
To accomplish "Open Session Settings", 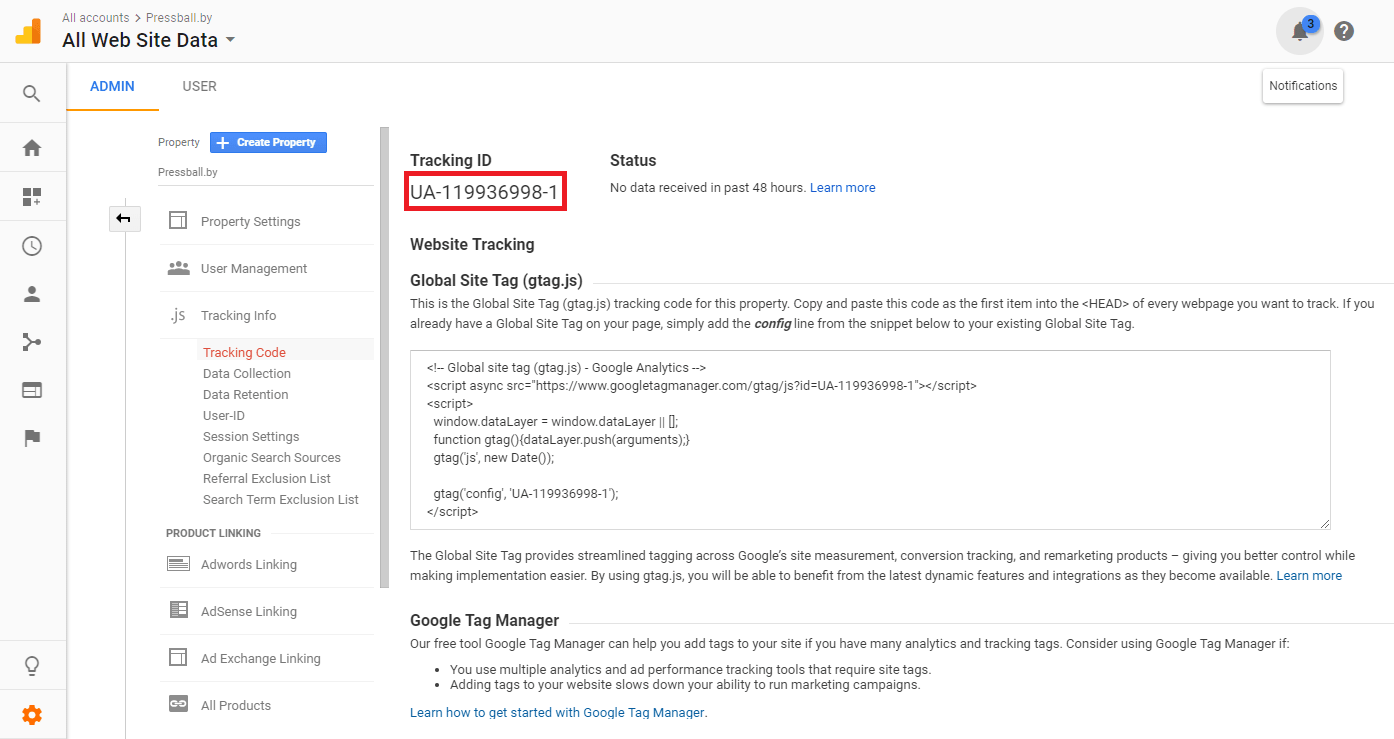I will click(x=251, y=437).
